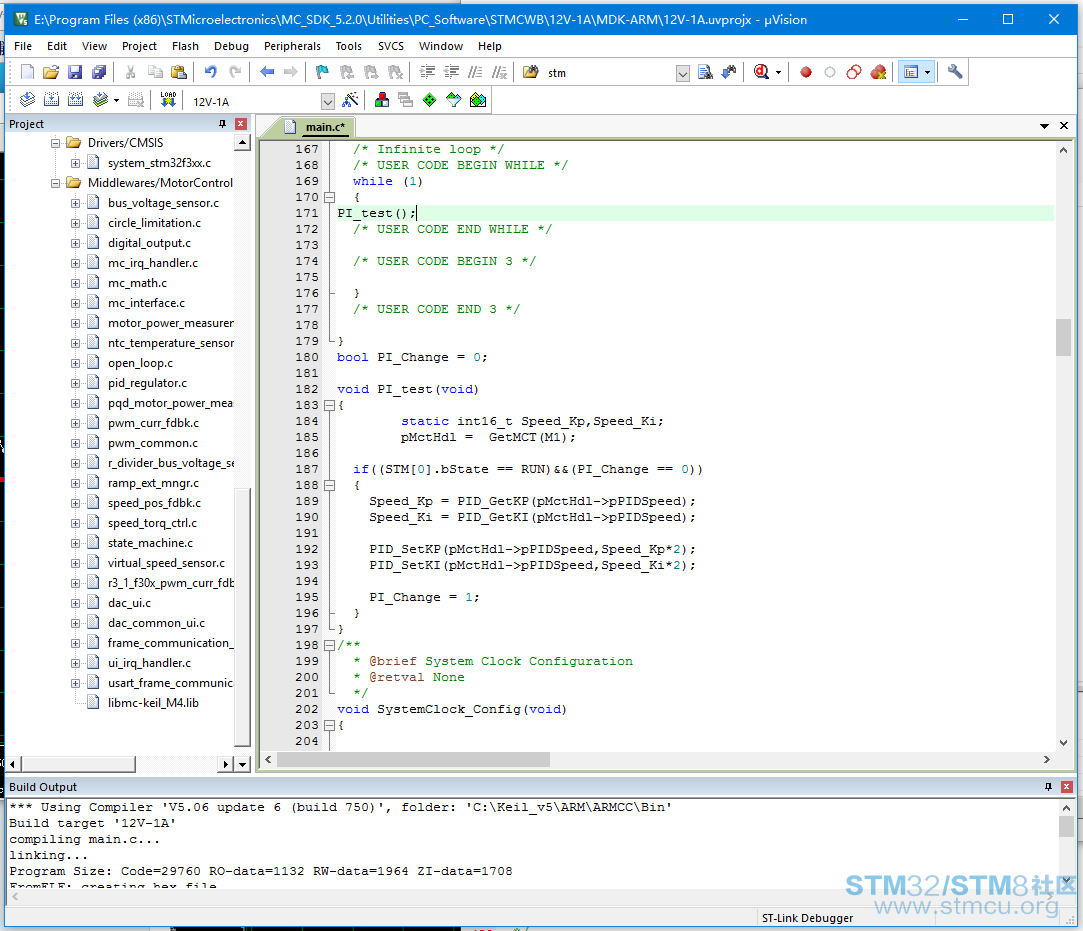Viewport: 1083px width, 931px height.
Task: Pin the Project panel
Action: coord(222,124)
